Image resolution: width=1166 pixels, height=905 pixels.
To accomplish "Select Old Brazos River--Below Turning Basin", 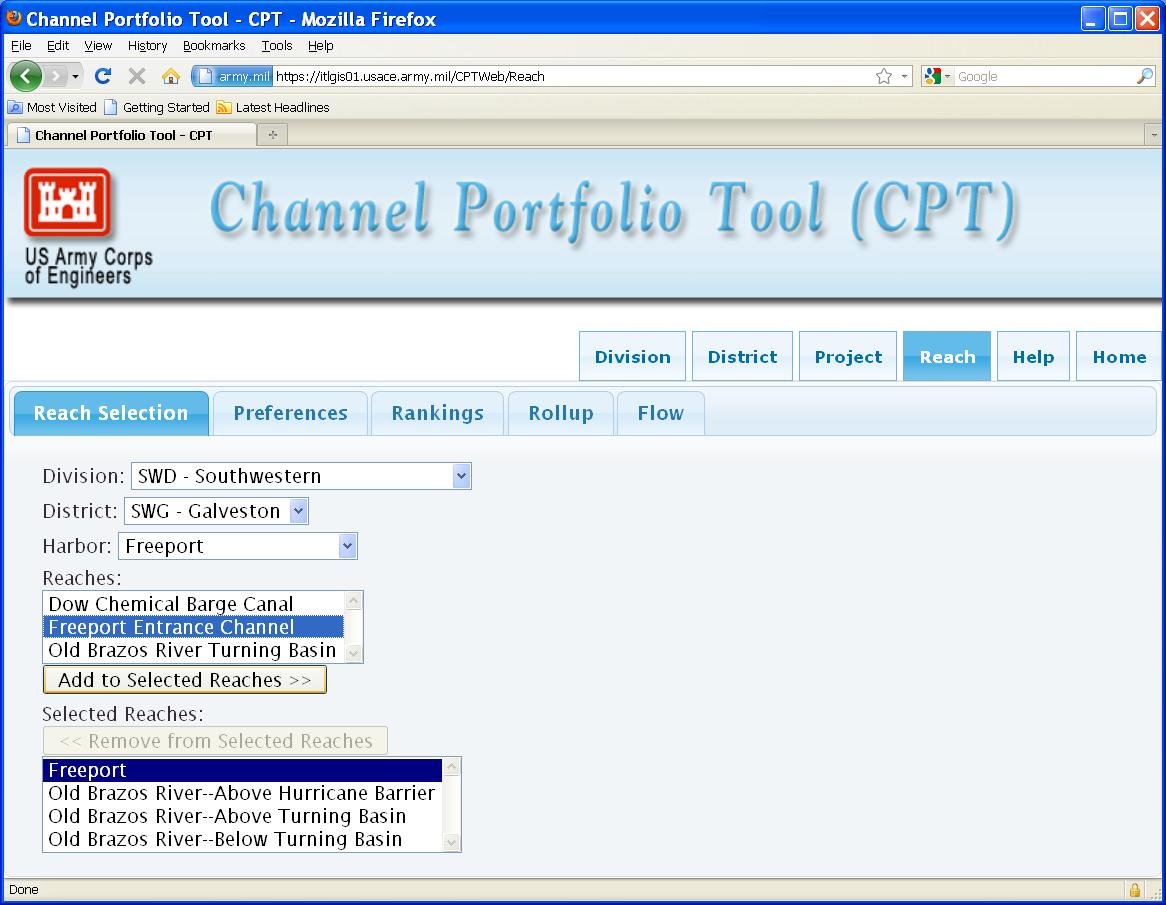I will click(x=242, y=840).
